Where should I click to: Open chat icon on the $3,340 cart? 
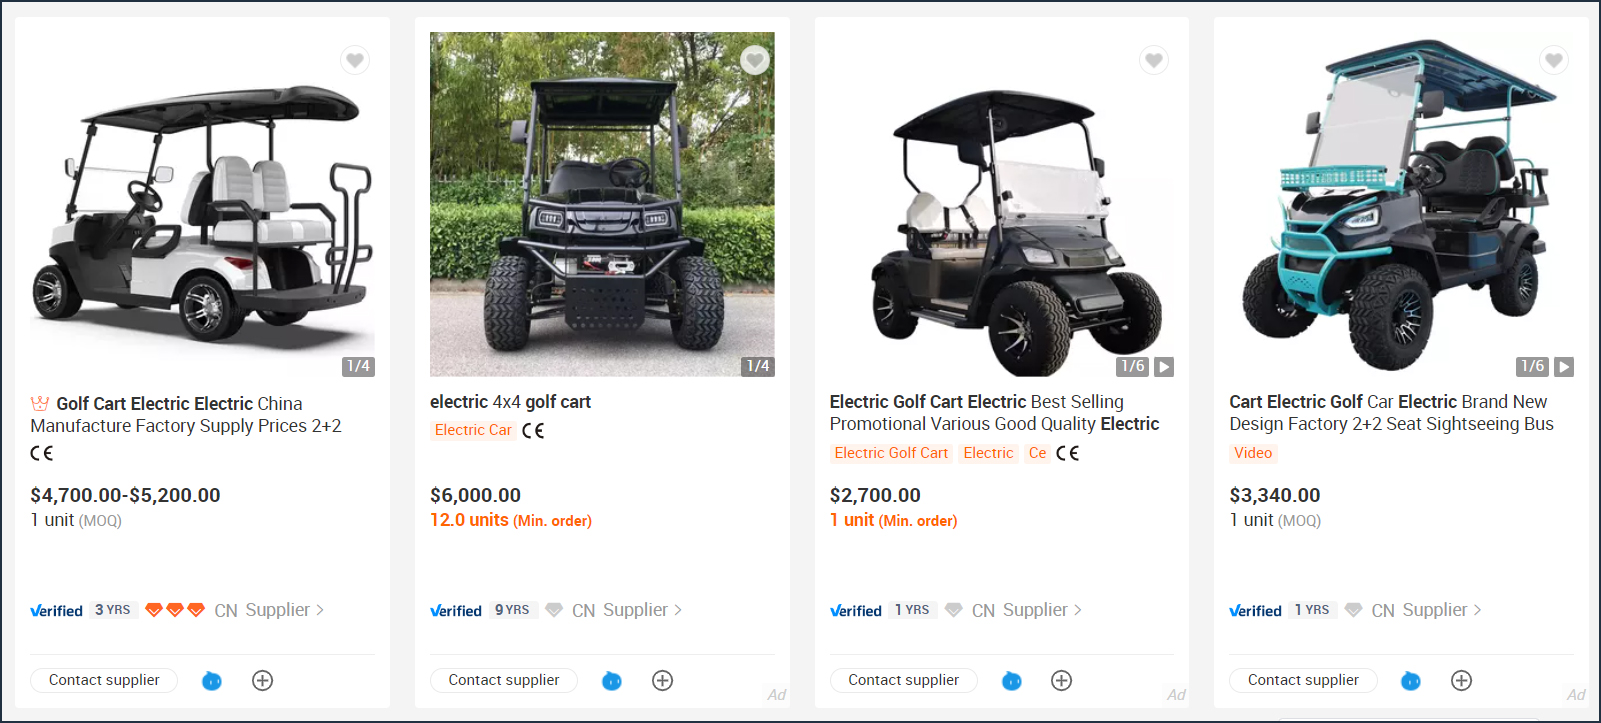point(1411,681)
